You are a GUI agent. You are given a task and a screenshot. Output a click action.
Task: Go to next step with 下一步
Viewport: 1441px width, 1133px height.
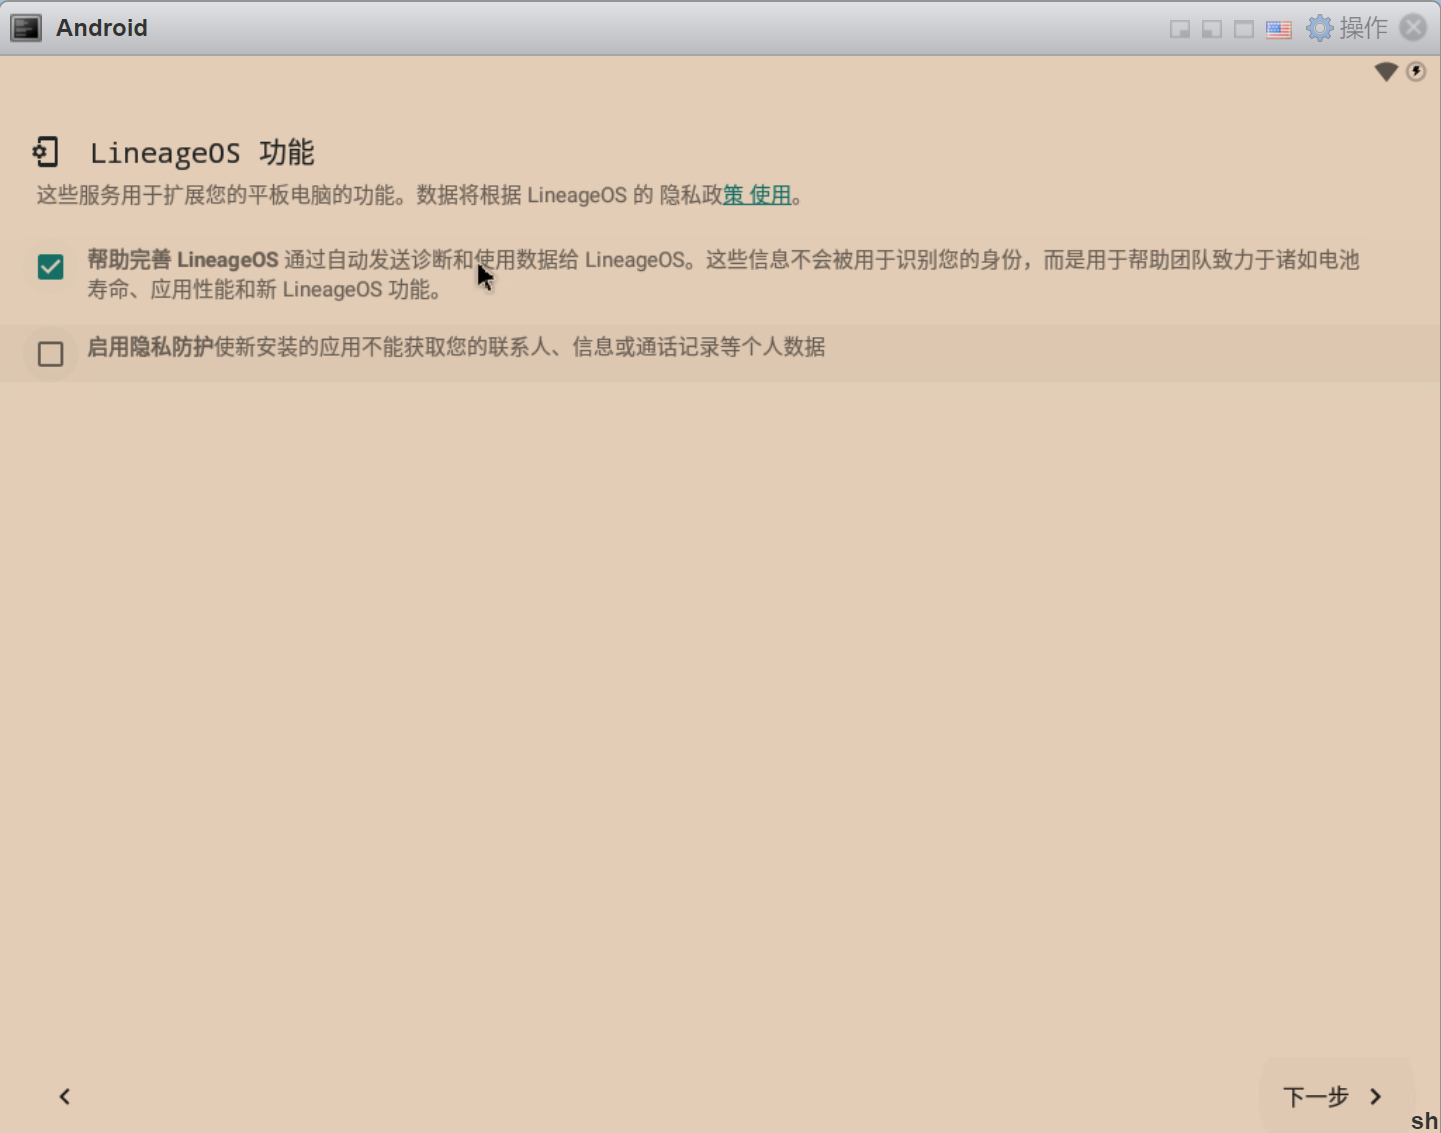tap(1334, 1097)
